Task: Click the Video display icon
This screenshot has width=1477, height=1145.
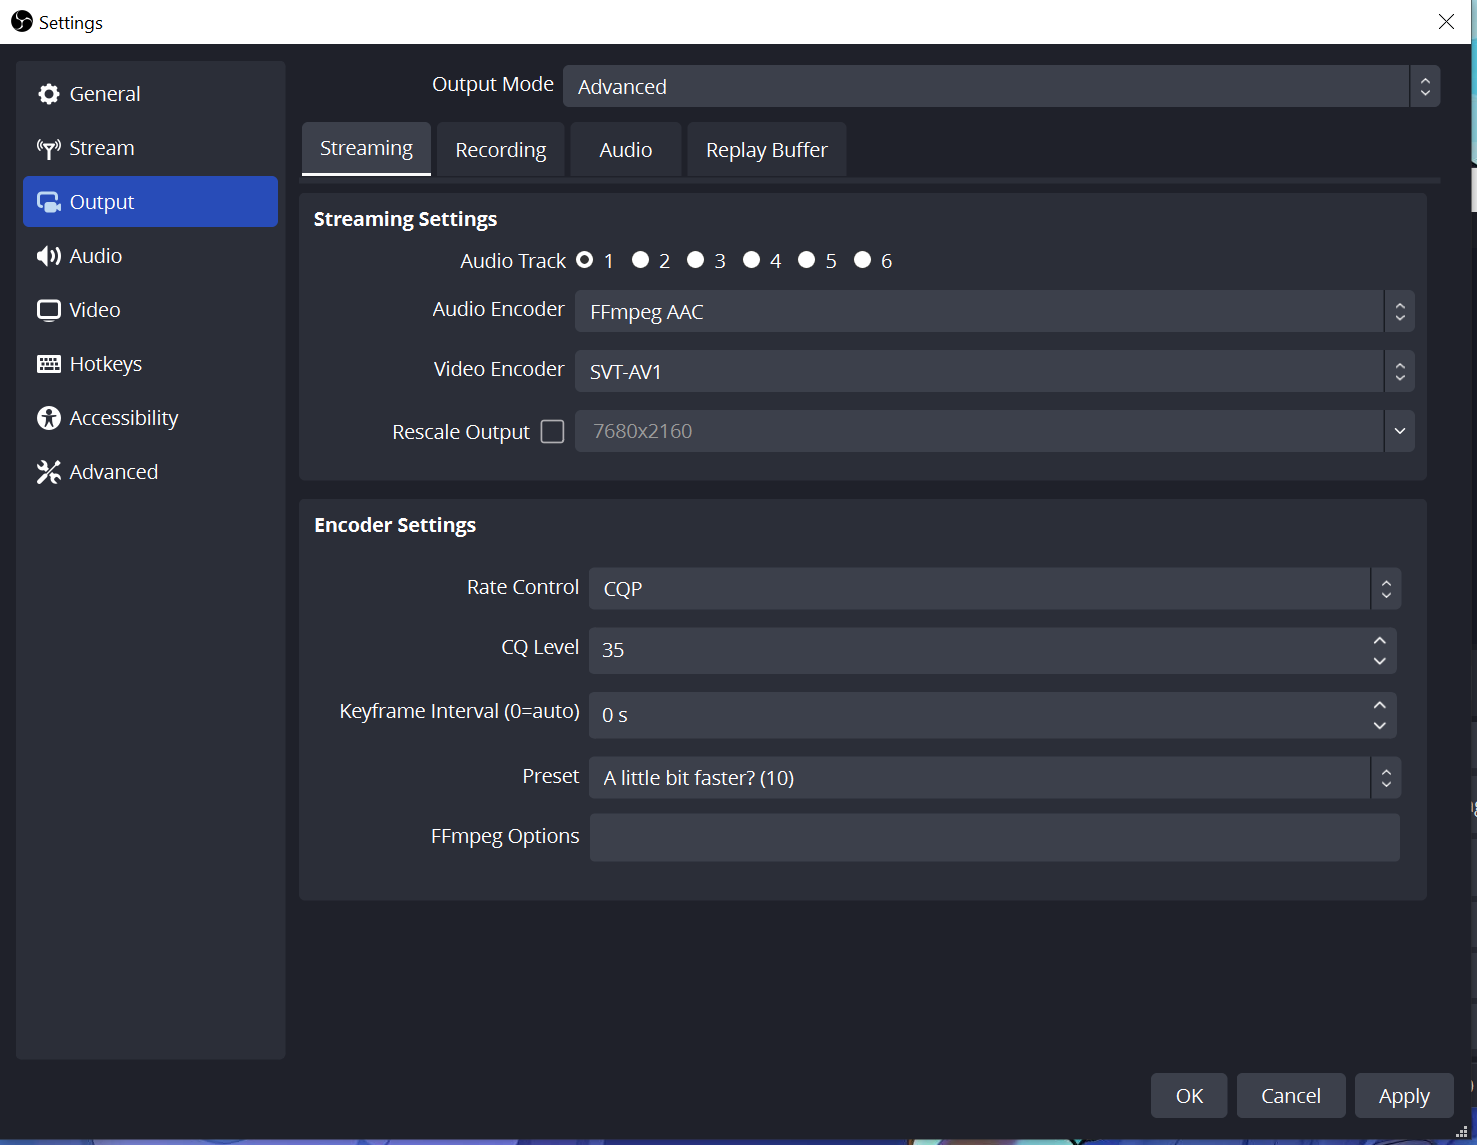Action: coord(49,310)
